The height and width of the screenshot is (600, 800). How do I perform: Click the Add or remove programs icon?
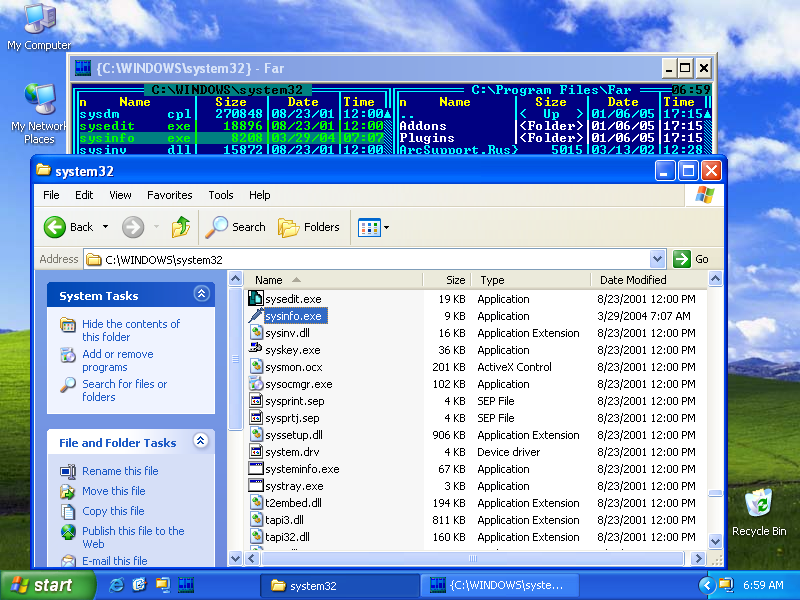tap(68, 354)
